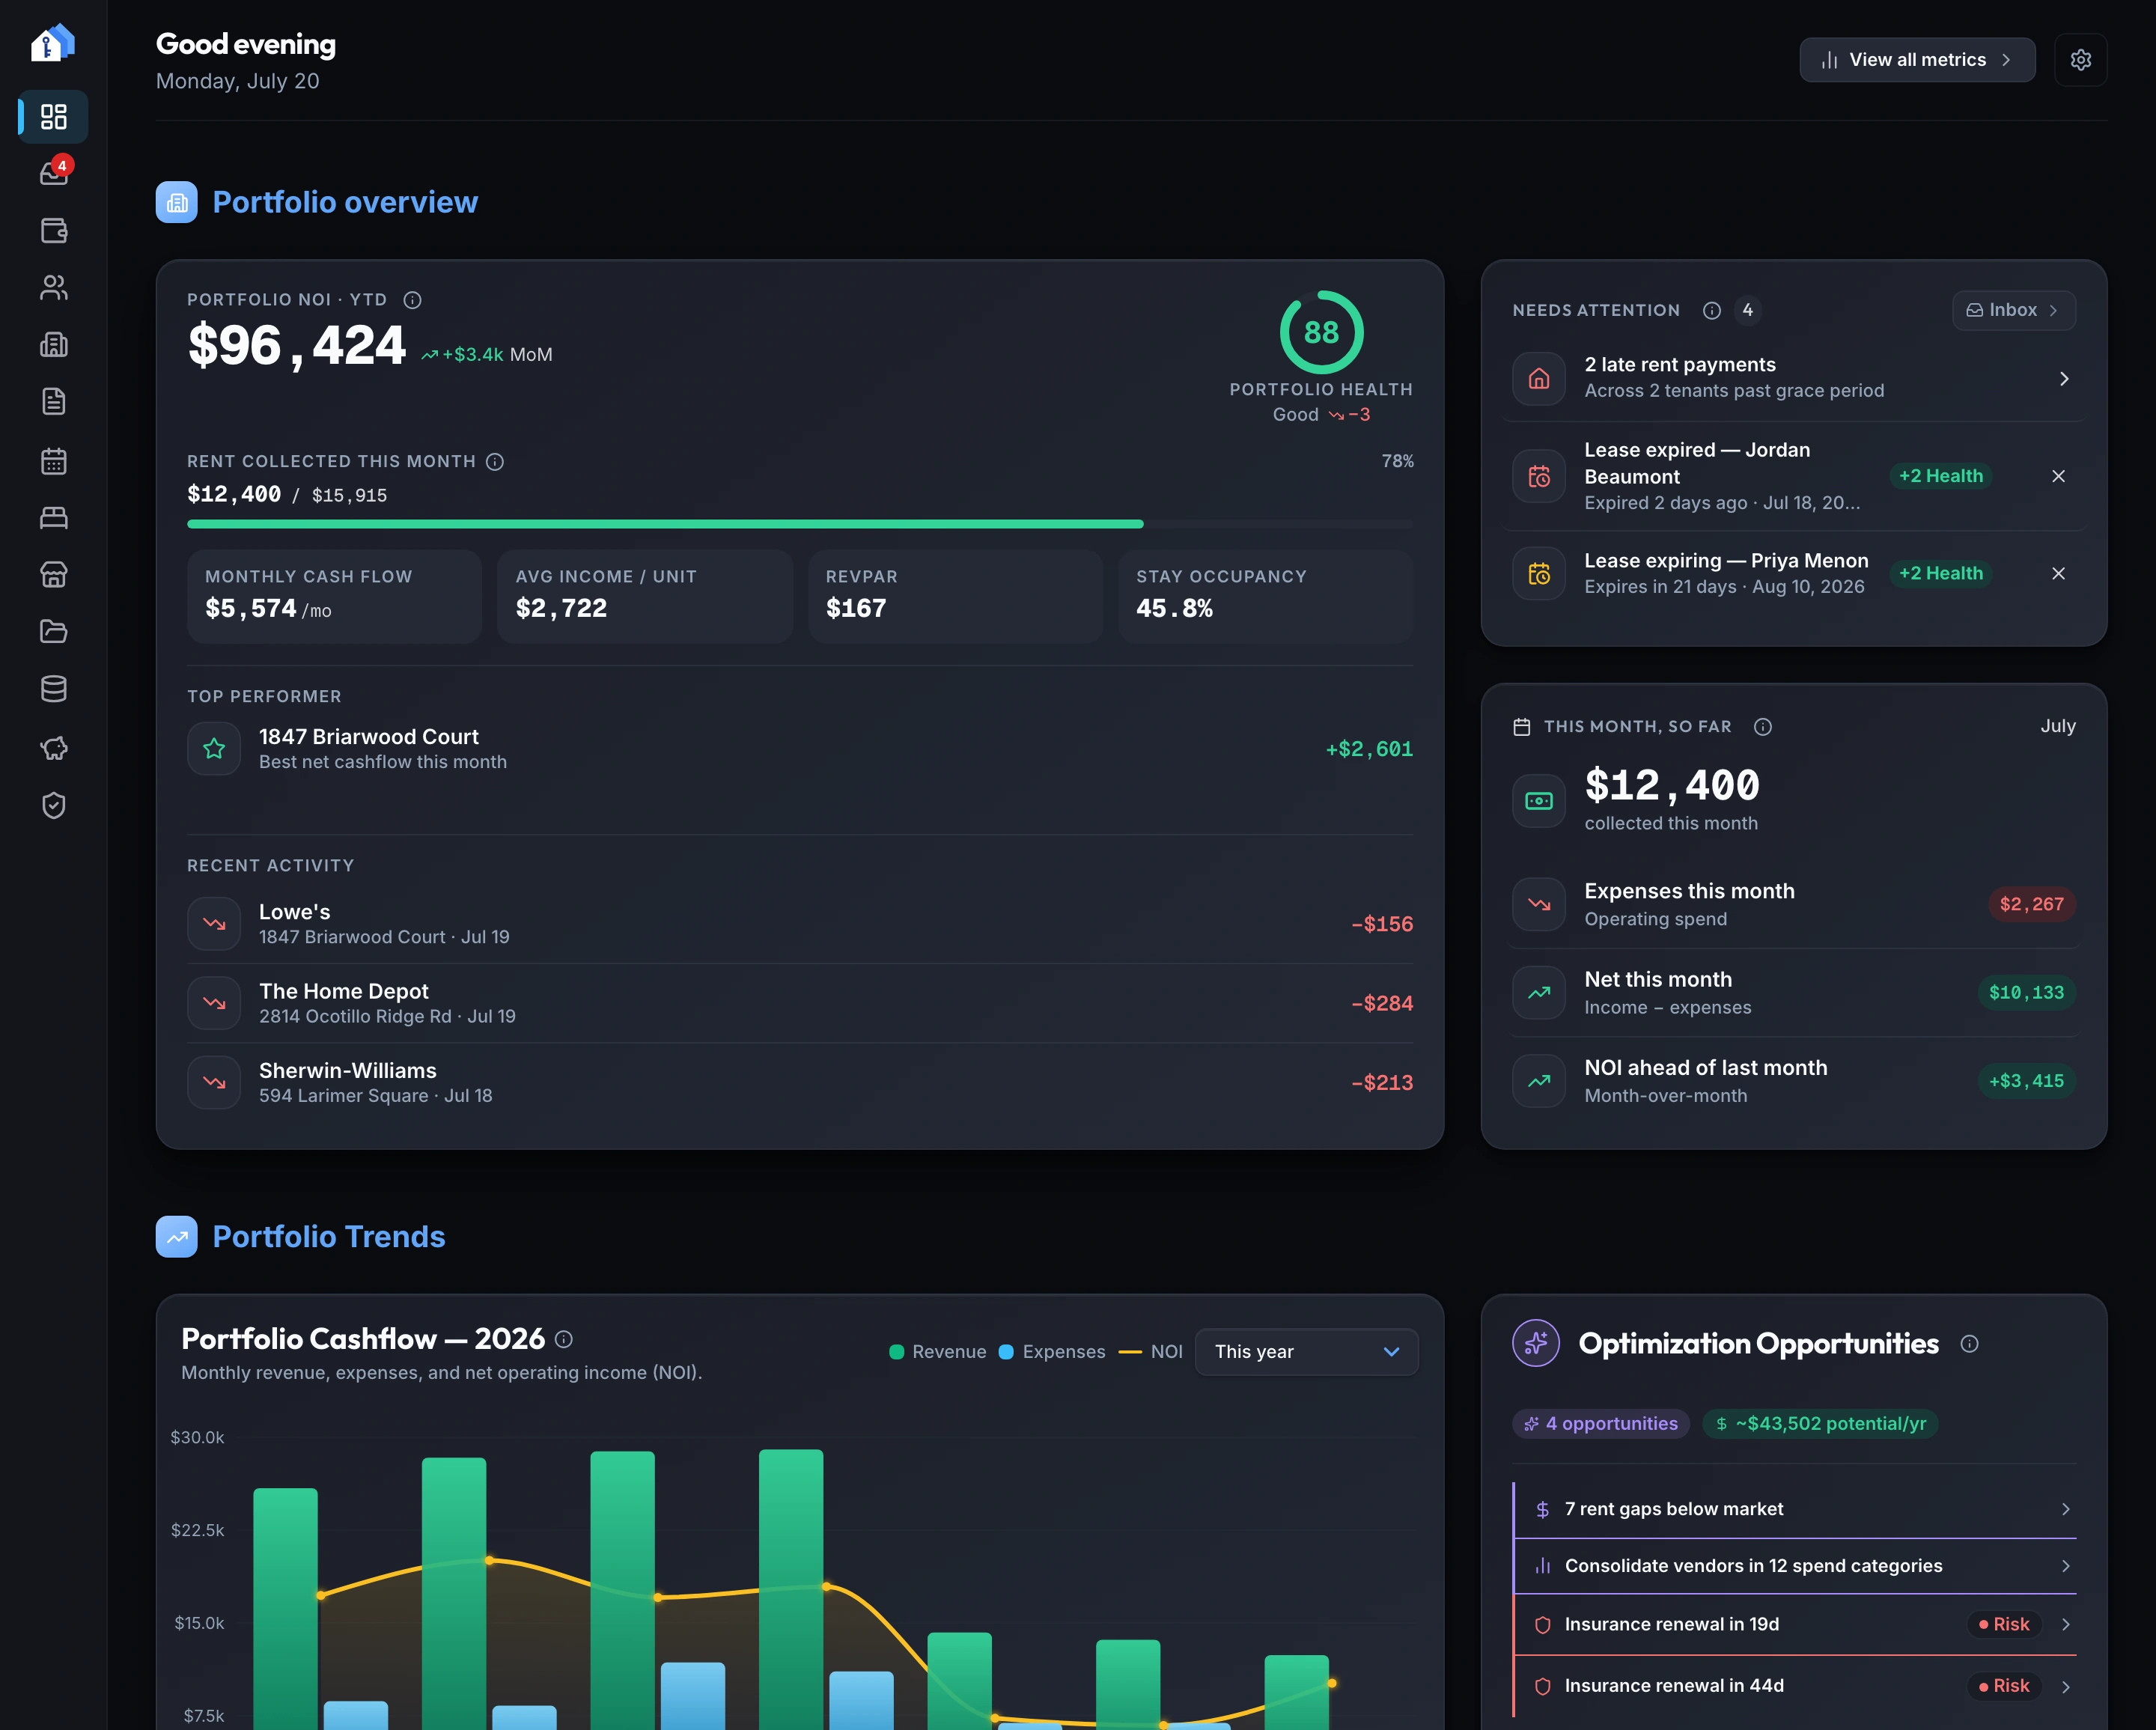
Task: Click the View all metrics button
Action: click(x=1917, y=60)
